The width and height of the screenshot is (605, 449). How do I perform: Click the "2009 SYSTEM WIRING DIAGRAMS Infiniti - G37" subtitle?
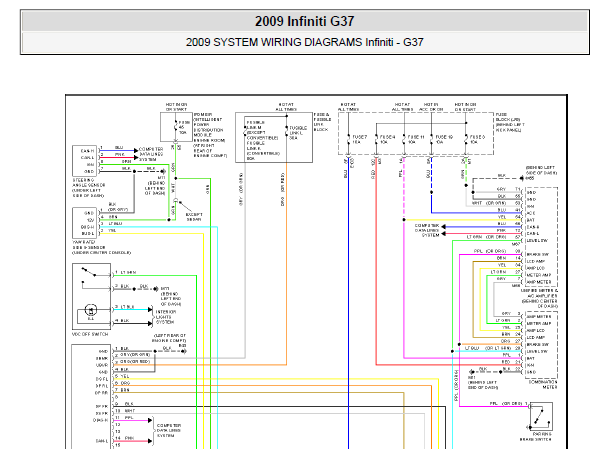click(304, 42)
